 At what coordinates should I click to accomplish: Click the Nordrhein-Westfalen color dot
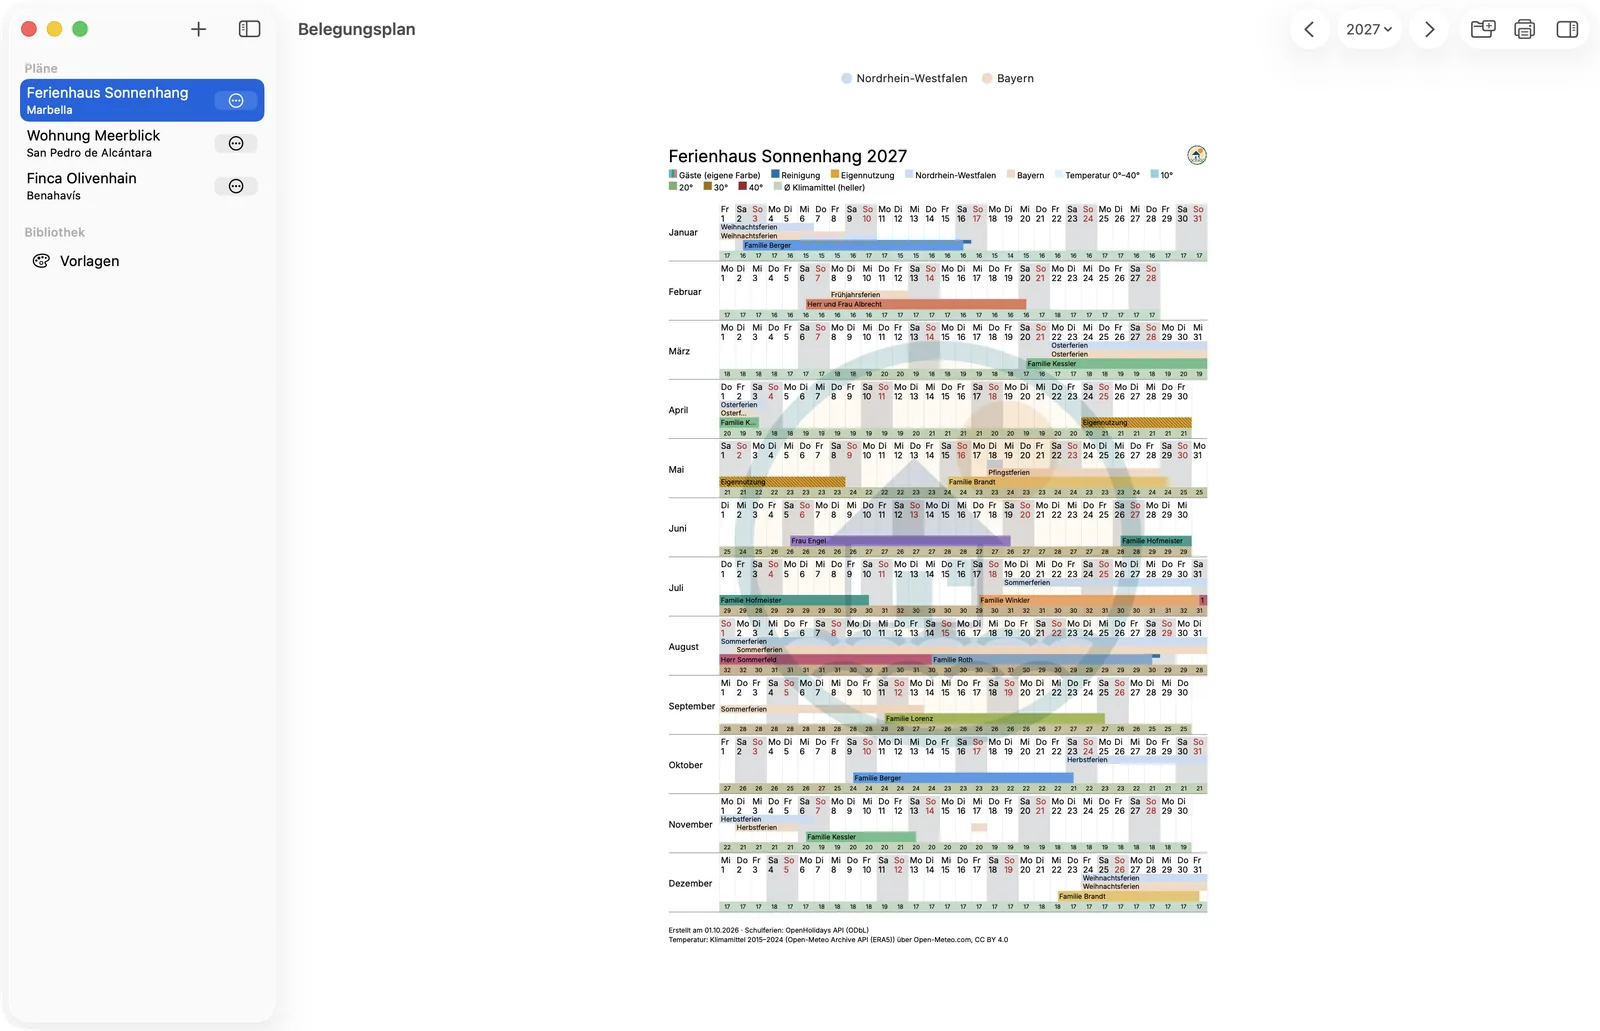click(x=846, y=78)
